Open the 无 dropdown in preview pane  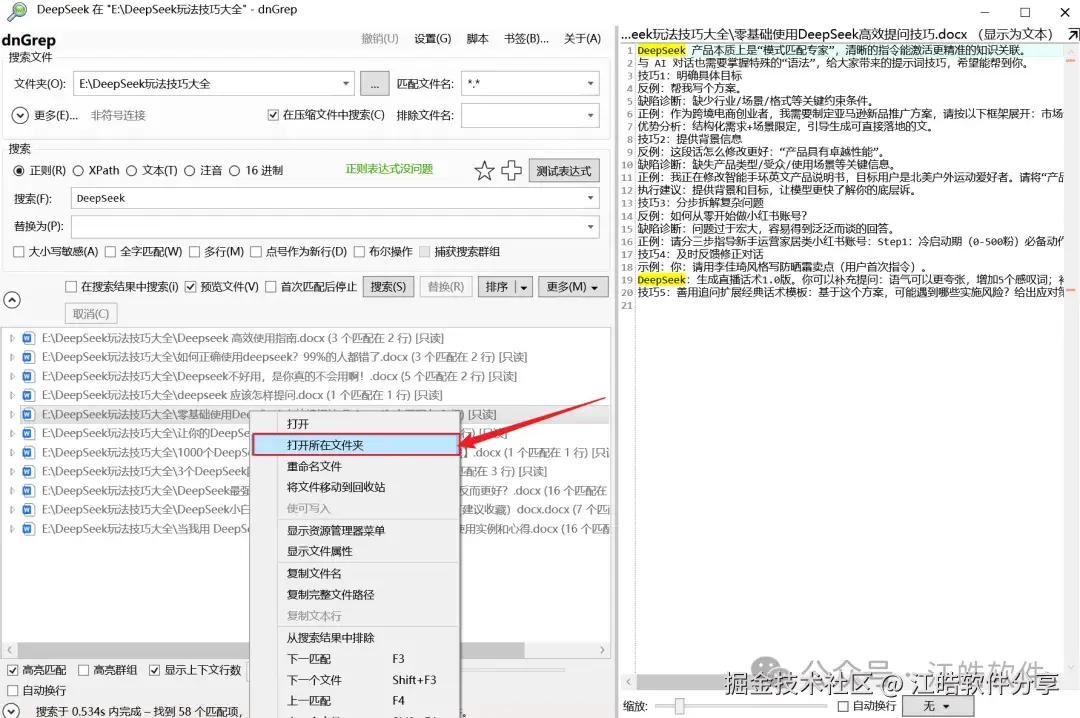[938, 706]
